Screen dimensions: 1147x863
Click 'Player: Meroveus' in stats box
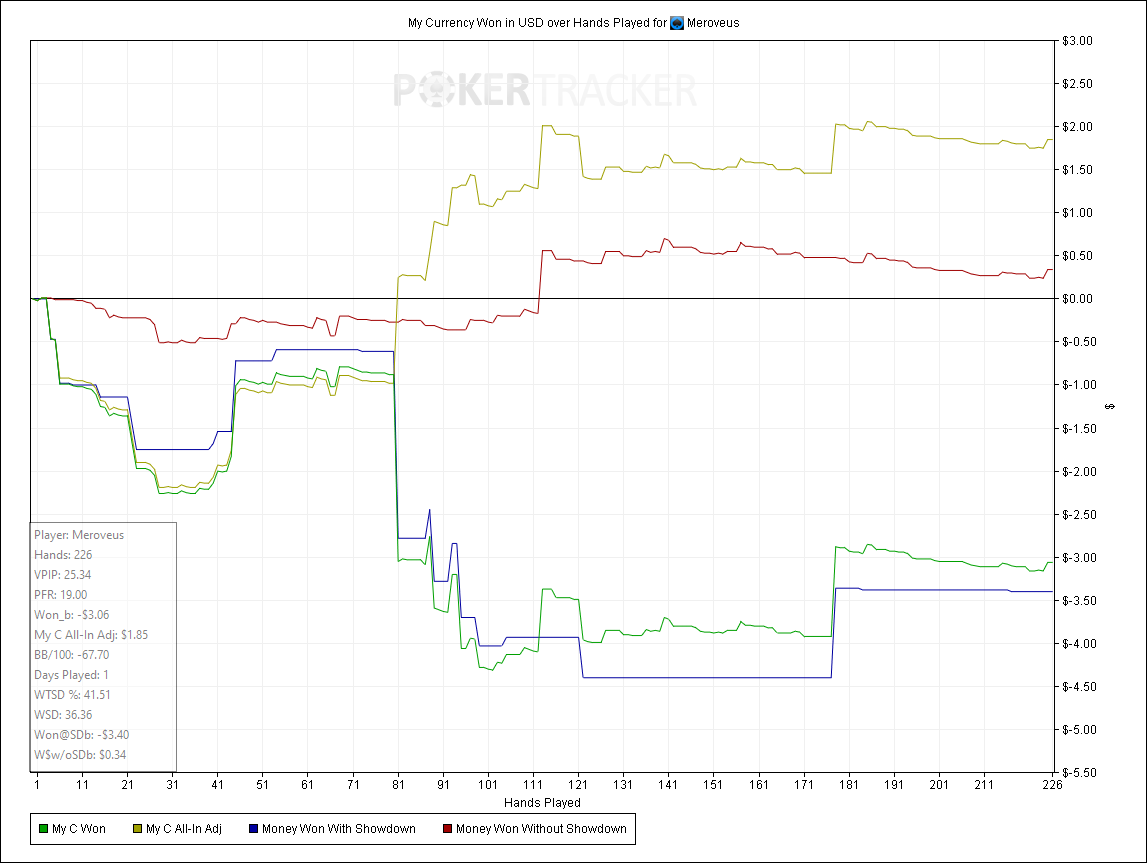click(79, 535)
